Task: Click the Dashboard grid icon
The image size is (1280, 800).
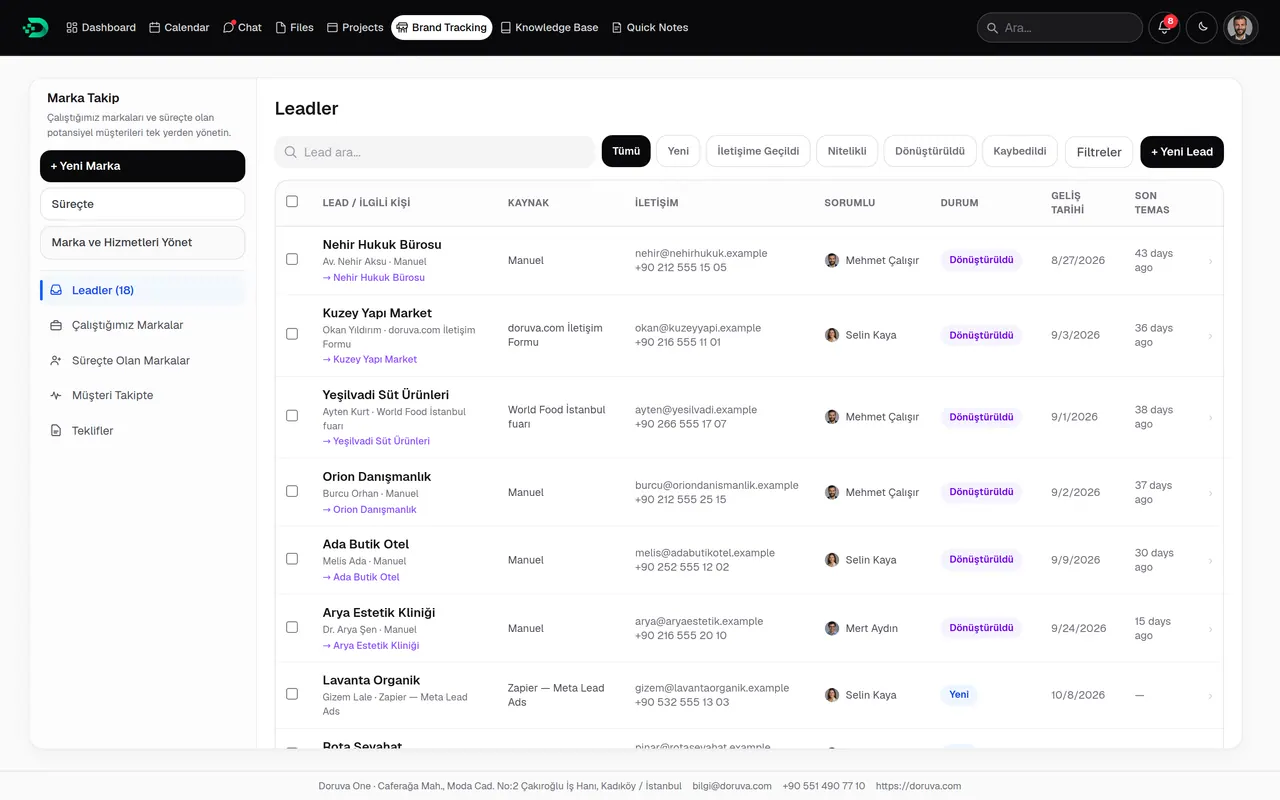Action: [72, 28]
